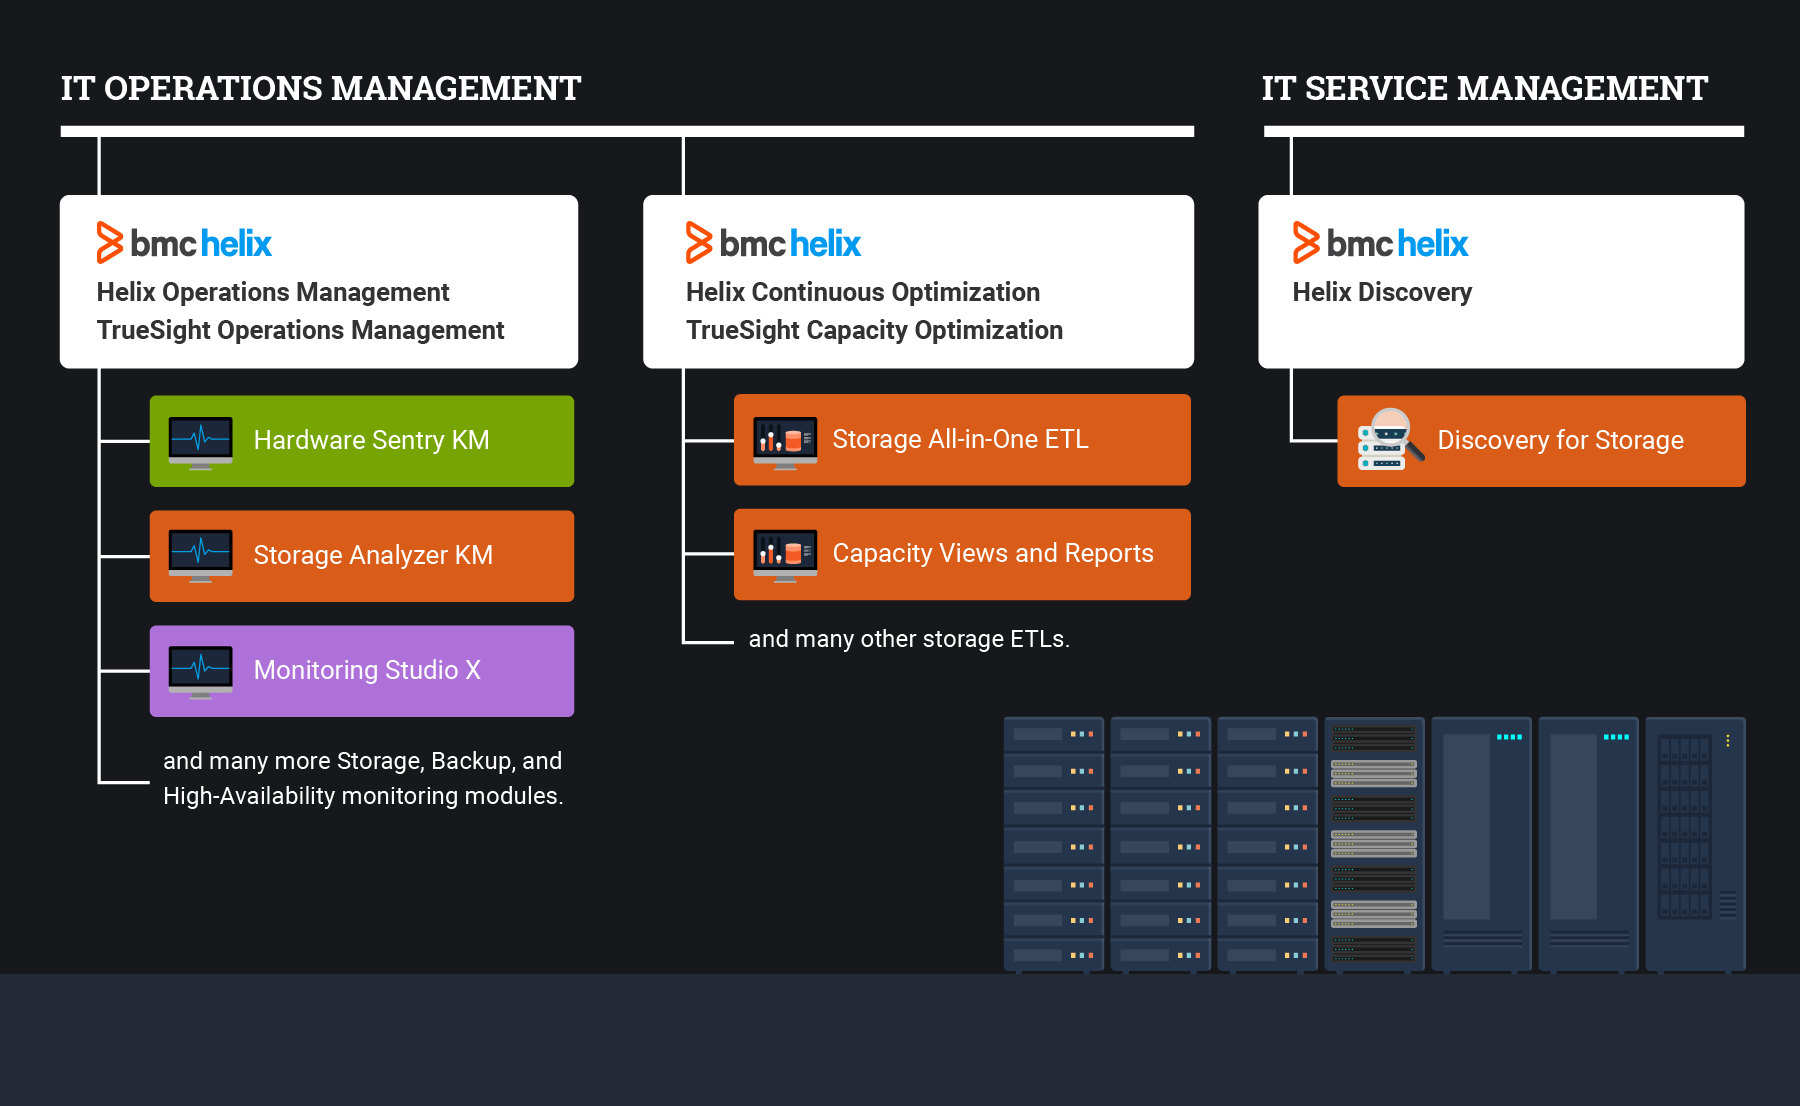
Task: Click the chart icon on Capacity Views and Reports
Action: coord(785,553)
